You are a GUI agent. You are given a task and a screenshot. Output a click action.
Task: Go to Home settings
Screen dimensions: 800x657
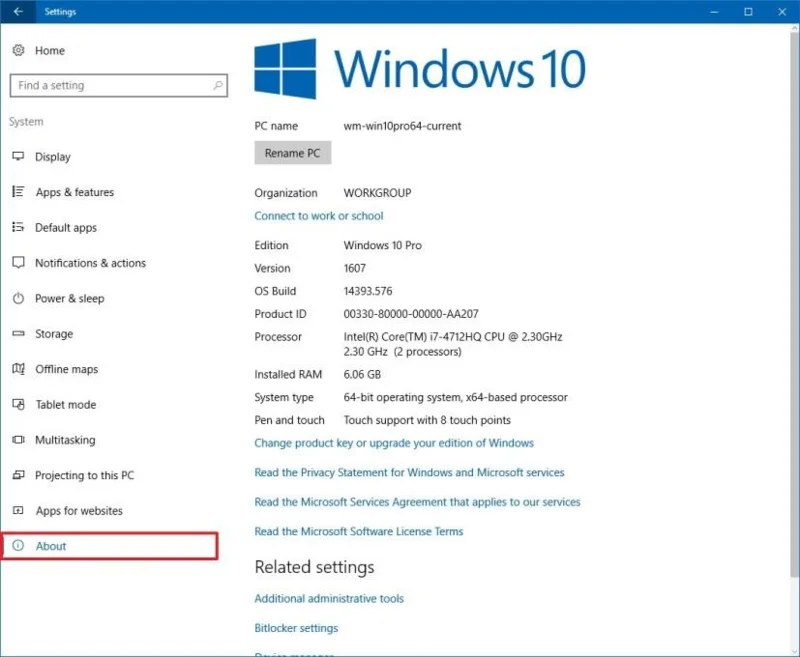pyautogui.click(x=49, y=50)
